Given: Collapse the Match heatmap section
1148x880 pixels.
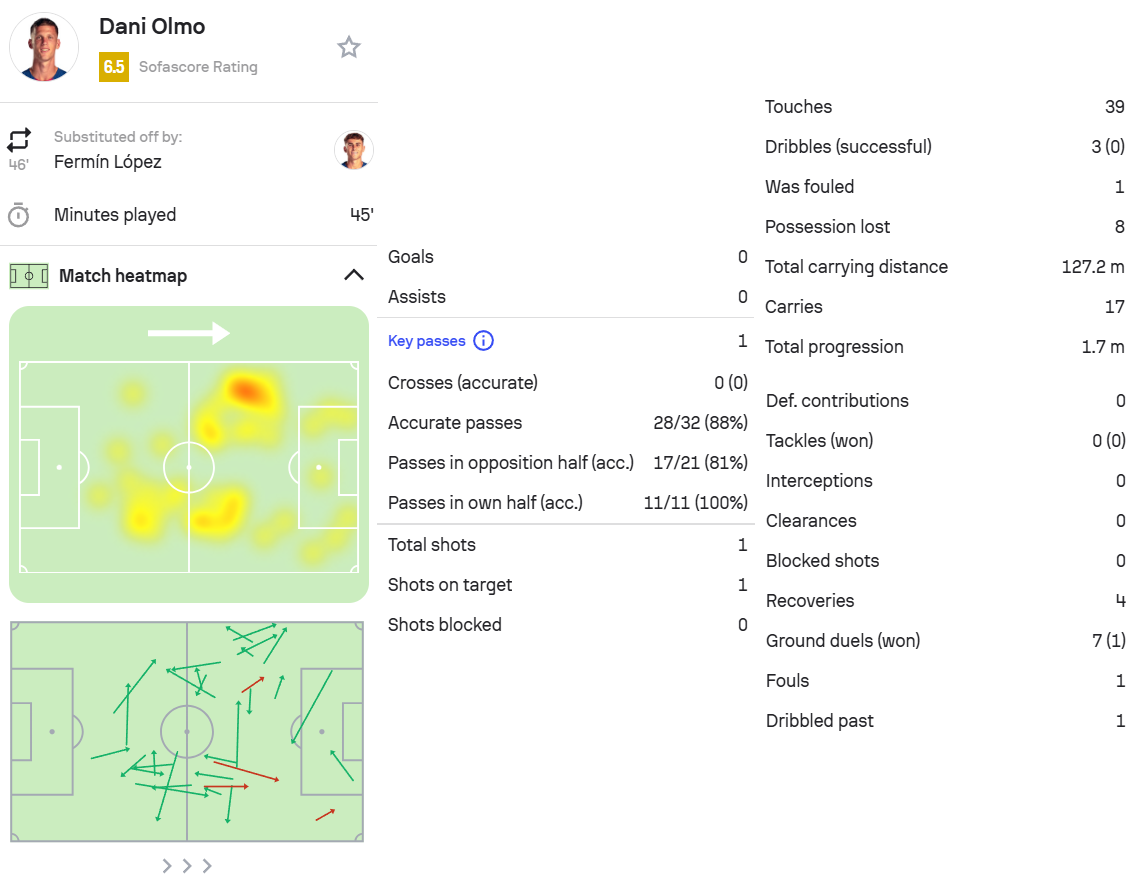Looking at the screenshot, I should (x=353, y=275).
